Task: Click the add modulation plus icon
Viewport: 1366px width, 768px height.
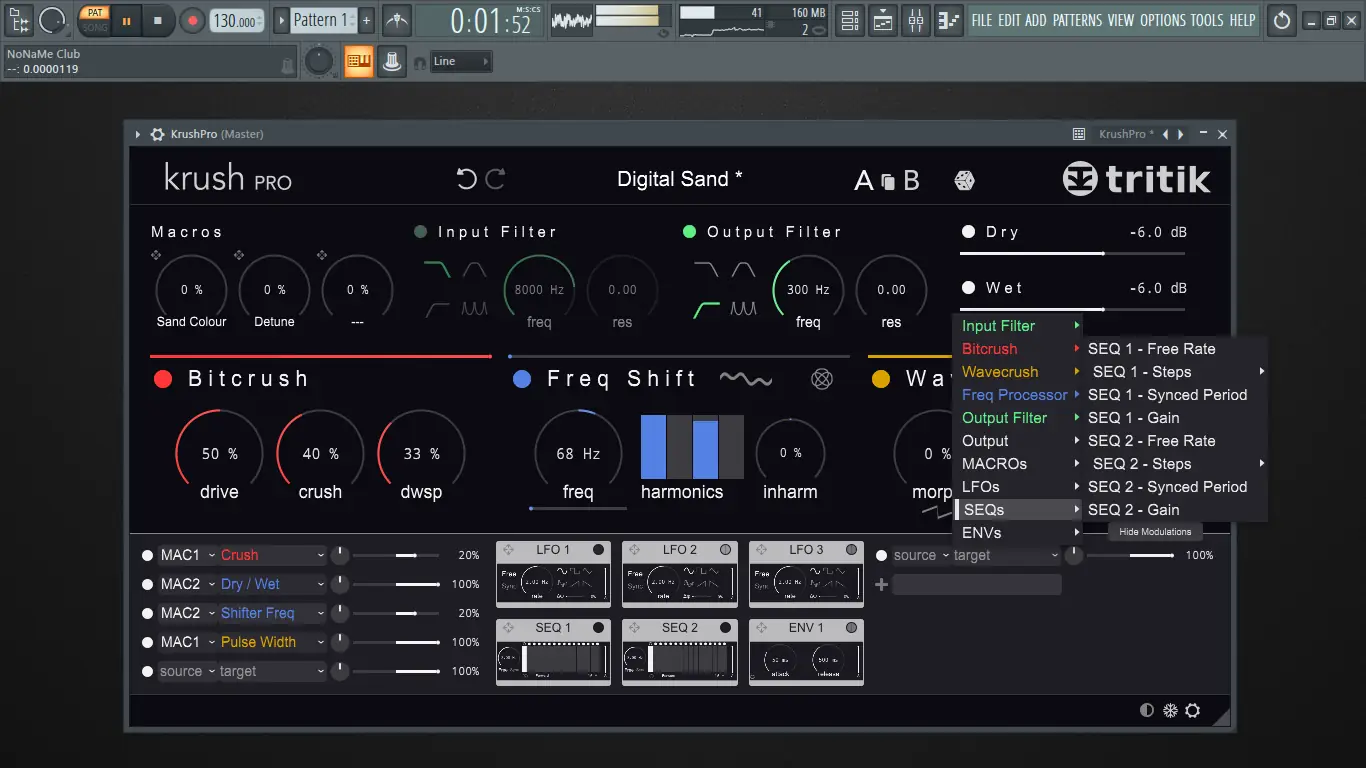Action: pyautogui.click(x=881, y=584)
